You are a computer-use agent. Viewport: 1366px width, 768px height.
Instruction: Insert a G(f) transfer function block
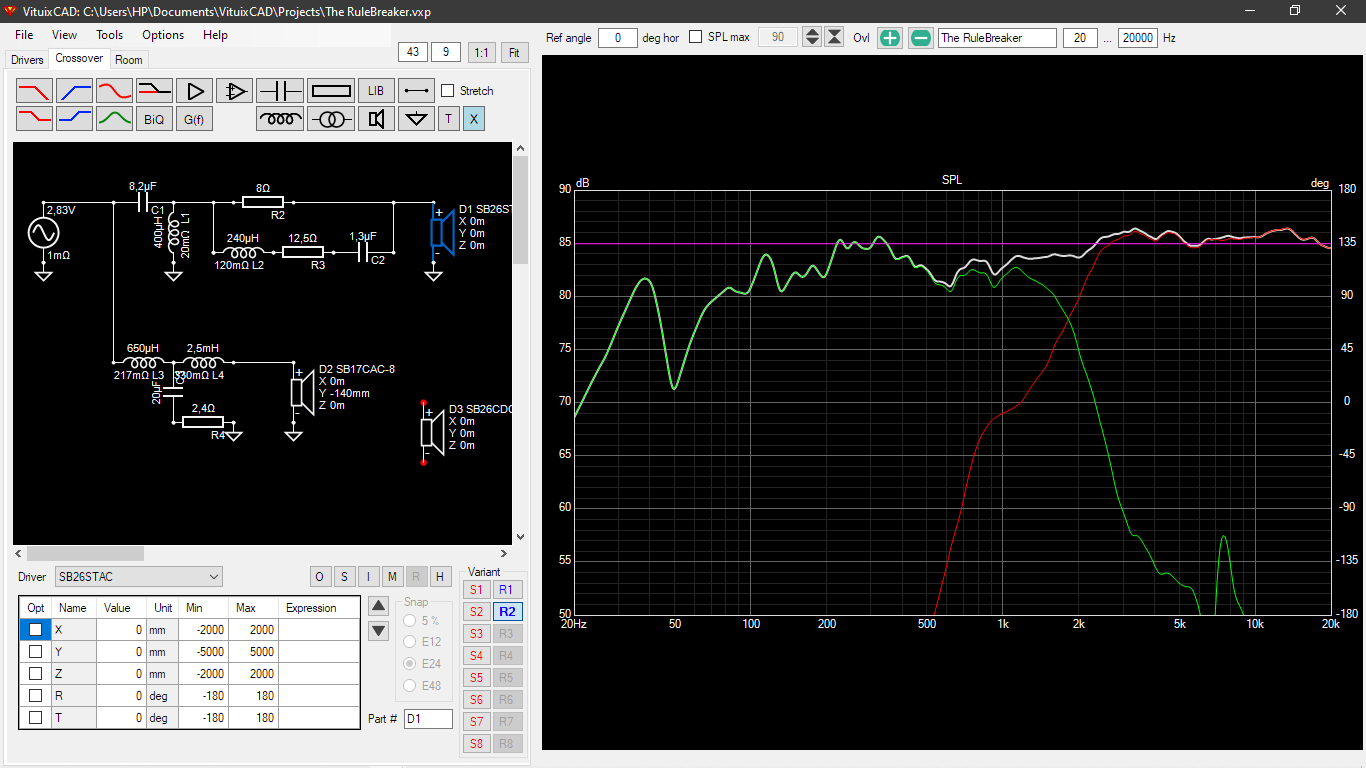195,119
